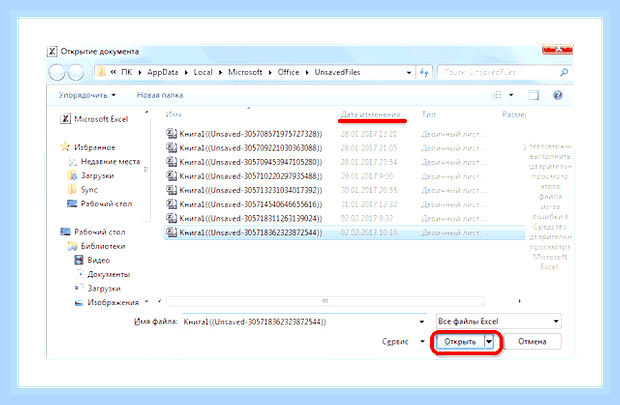Image resolution: width=620 pixels, height=405 pixels.
Task: Click UnsavedFiles in the address breadcrumb
Action: (x=337, y=72)
